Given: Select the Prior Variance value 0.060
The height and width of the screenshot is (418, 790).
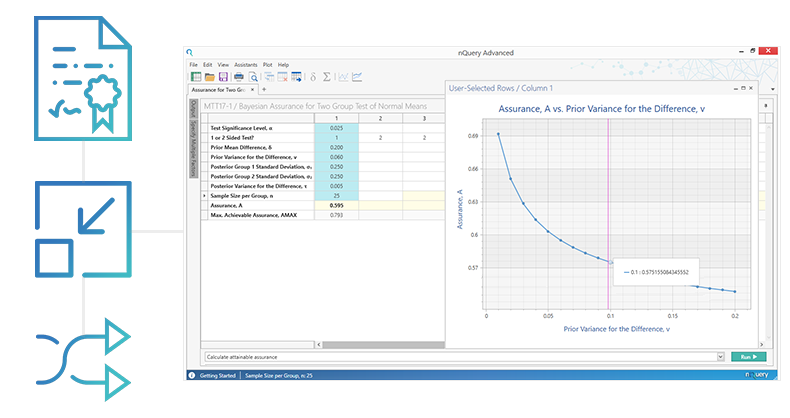Looking at the screenshot, I should (337, 157).
